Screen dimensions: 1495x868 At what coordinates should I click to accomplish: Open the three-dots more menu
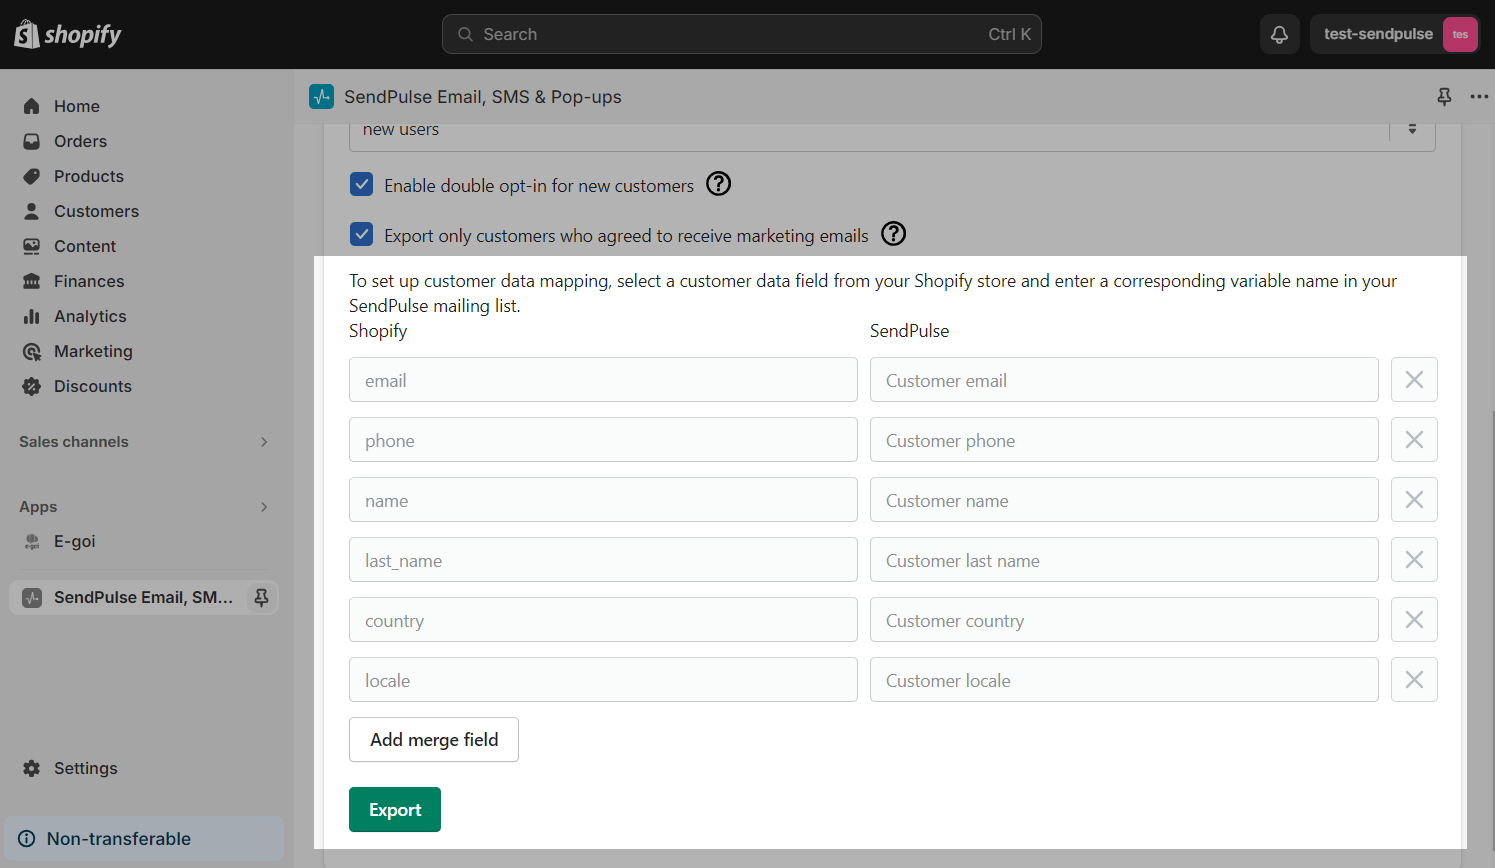click(x=1479, y=96)
